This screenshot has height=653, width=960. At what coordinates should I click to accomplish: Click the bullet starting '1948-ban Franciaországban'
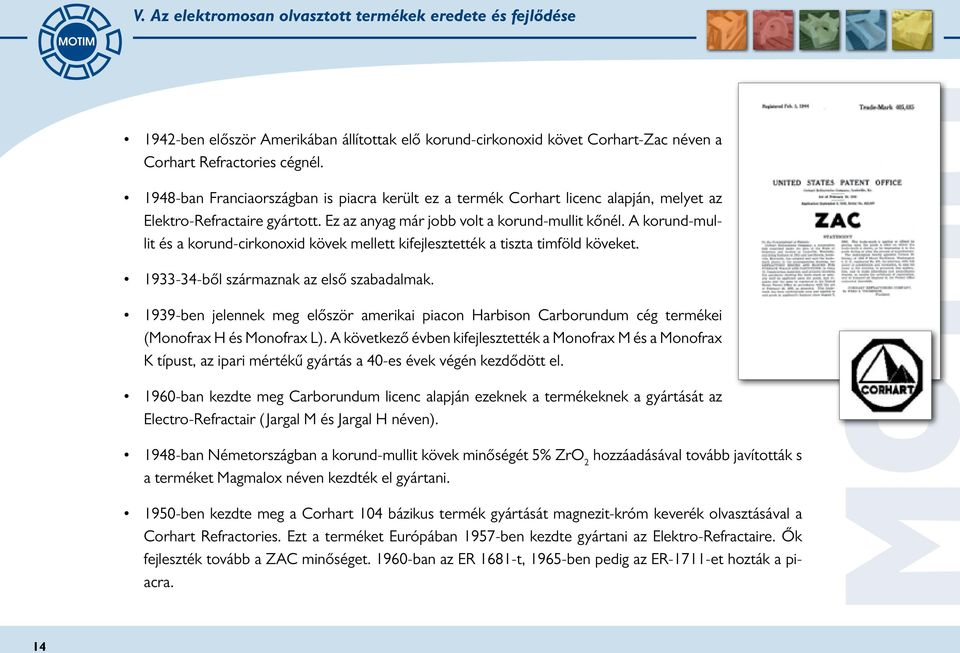432,221
